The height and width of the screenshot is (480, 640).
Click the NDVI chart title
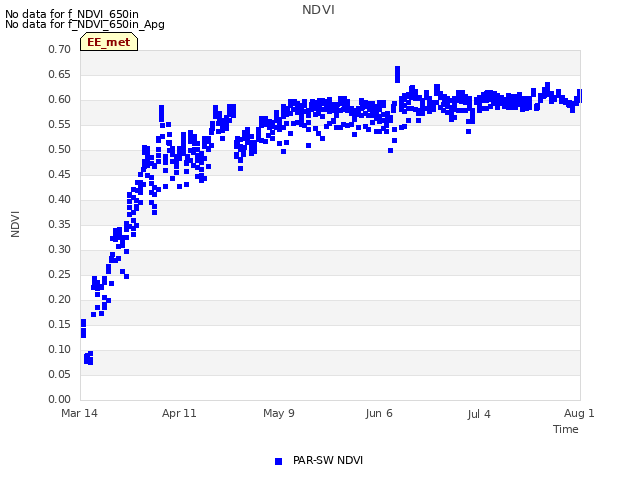coord(318,10)
